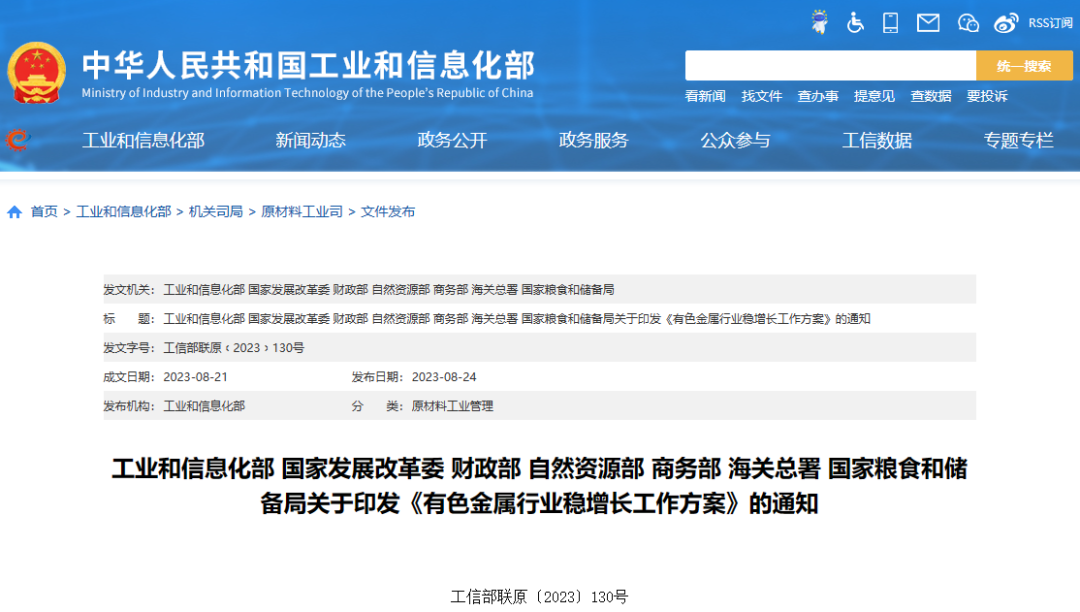
Task: Open the 提意见 quick link
Action: 874,96
